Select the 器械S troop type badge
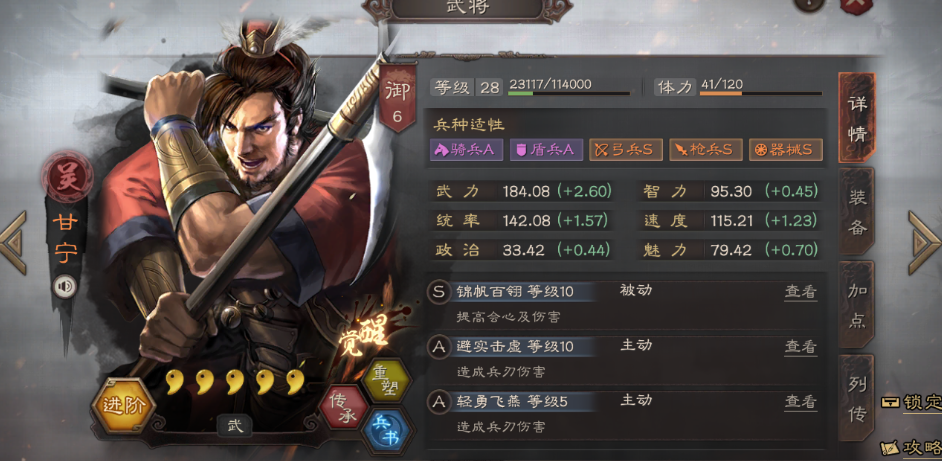The width and height of the screenshot is (942, 461). point(785,150)
